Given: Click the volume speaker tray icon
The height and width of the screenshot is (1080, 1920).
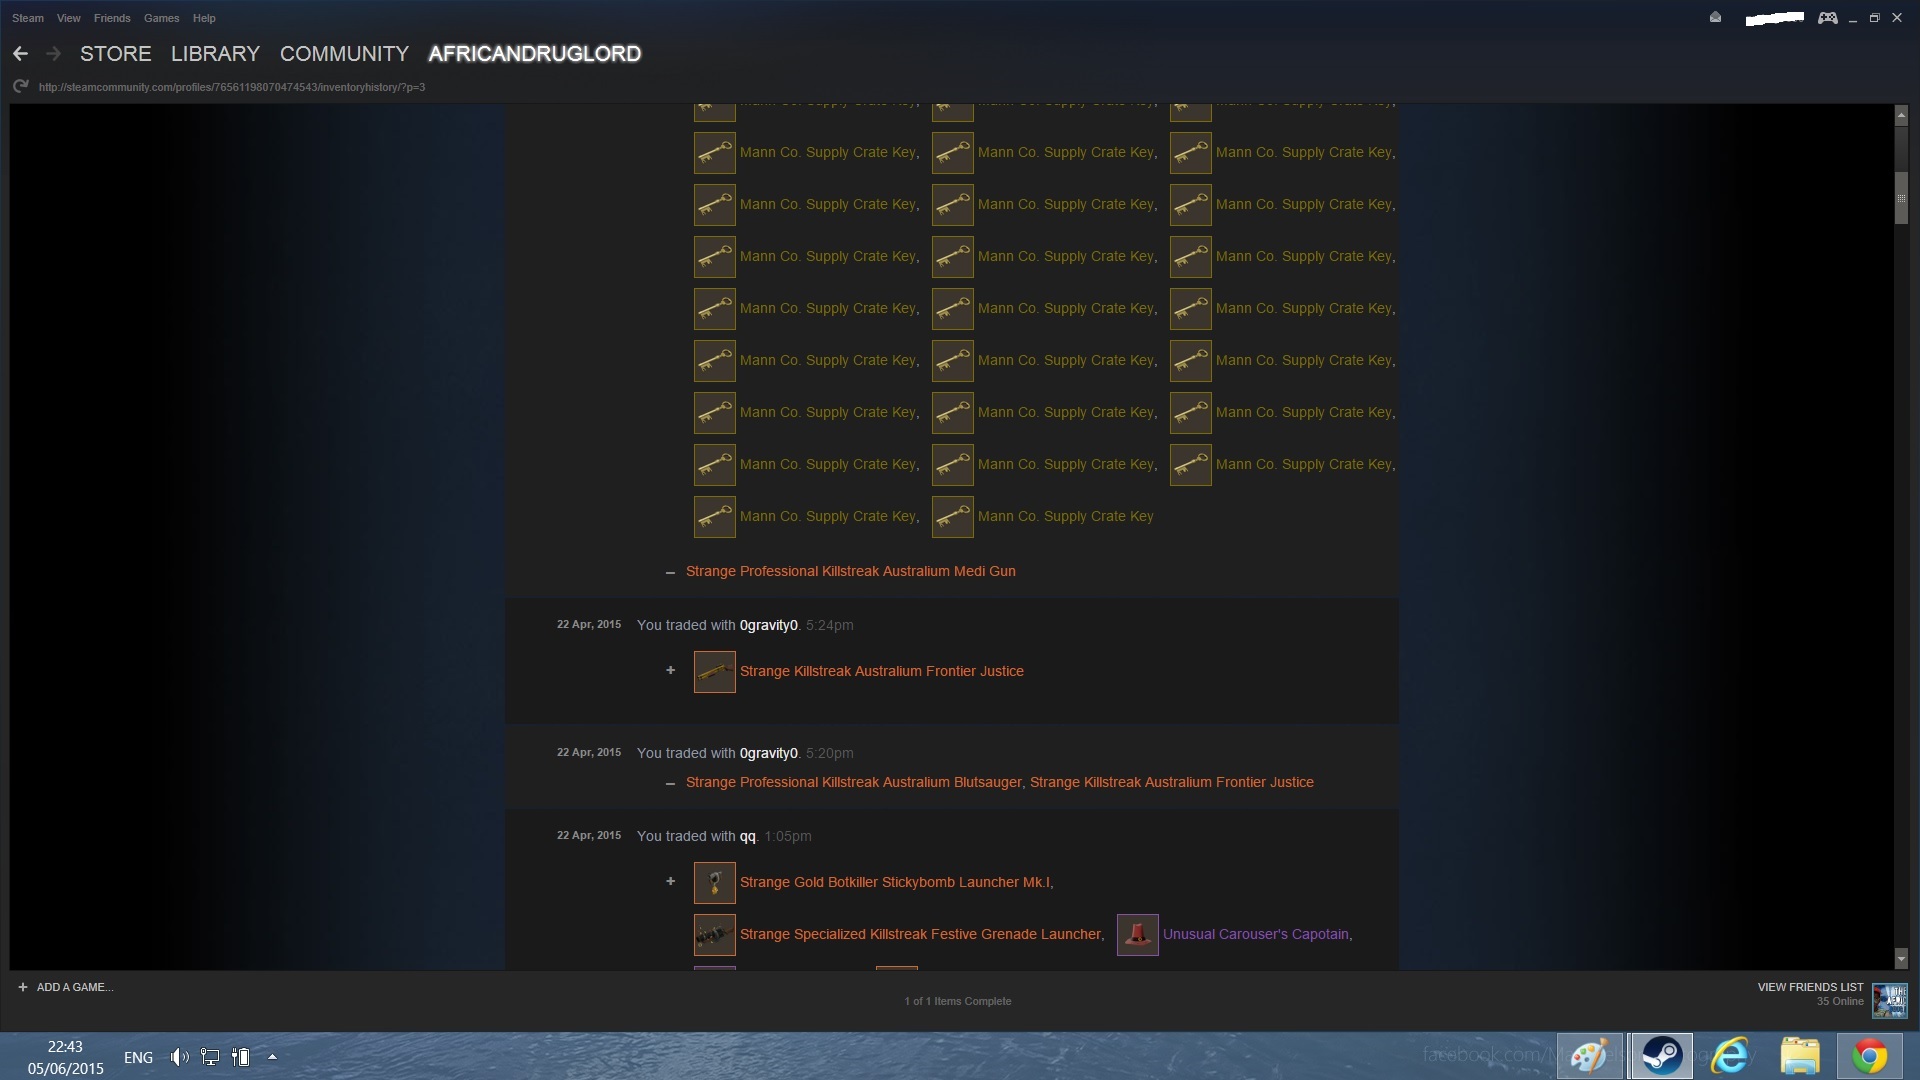Looking at the screenshot, I should [x=178, y=1057].
